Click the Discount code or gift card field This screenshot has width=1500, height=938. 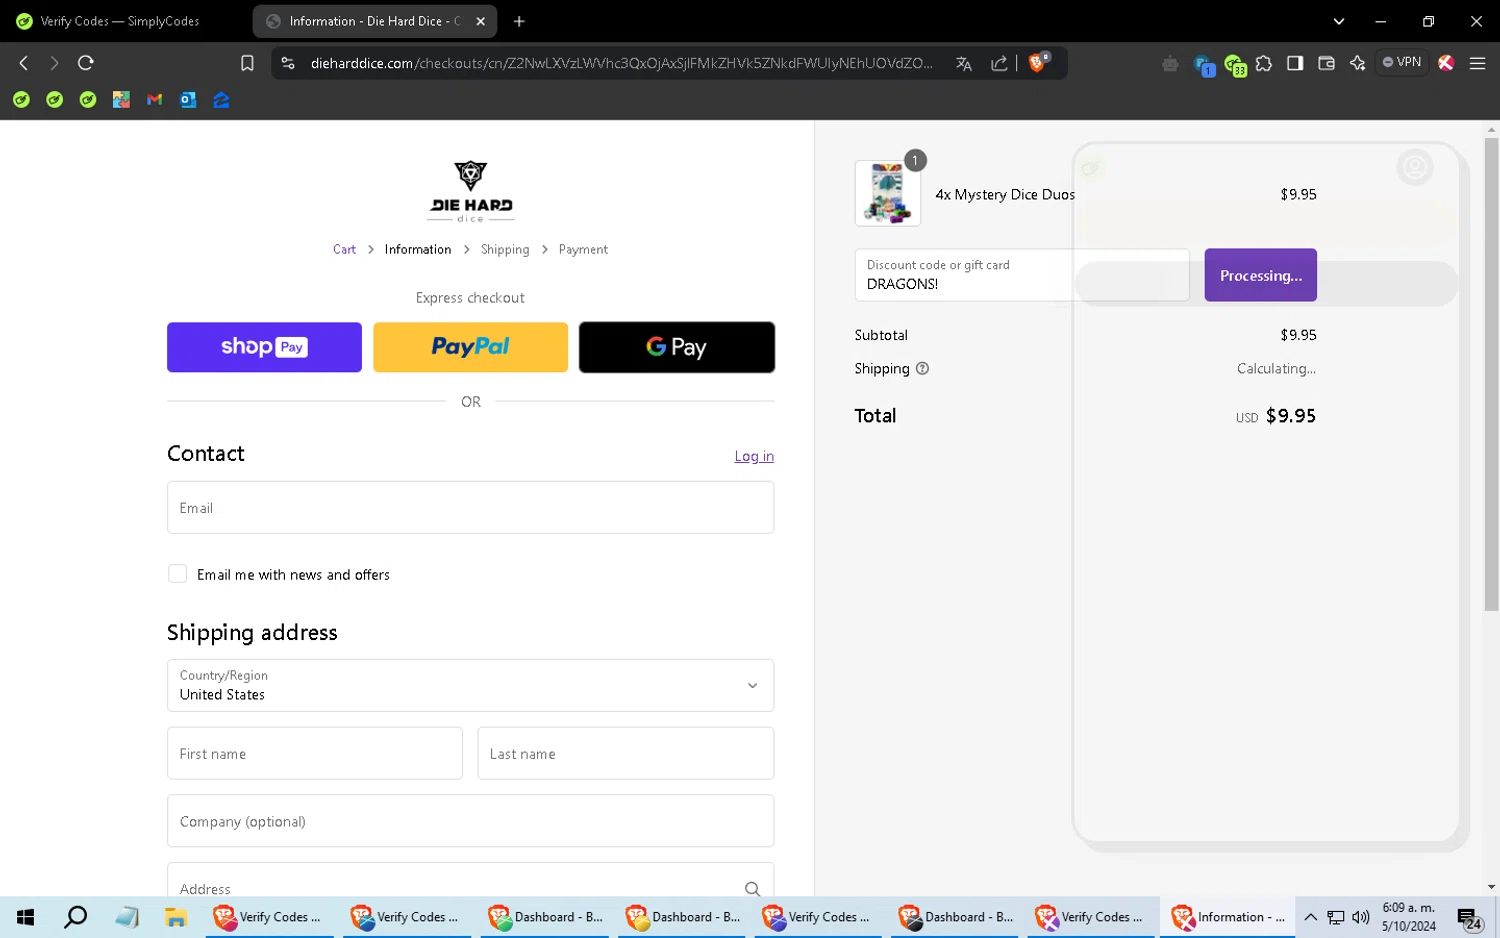coord(1022,275)
